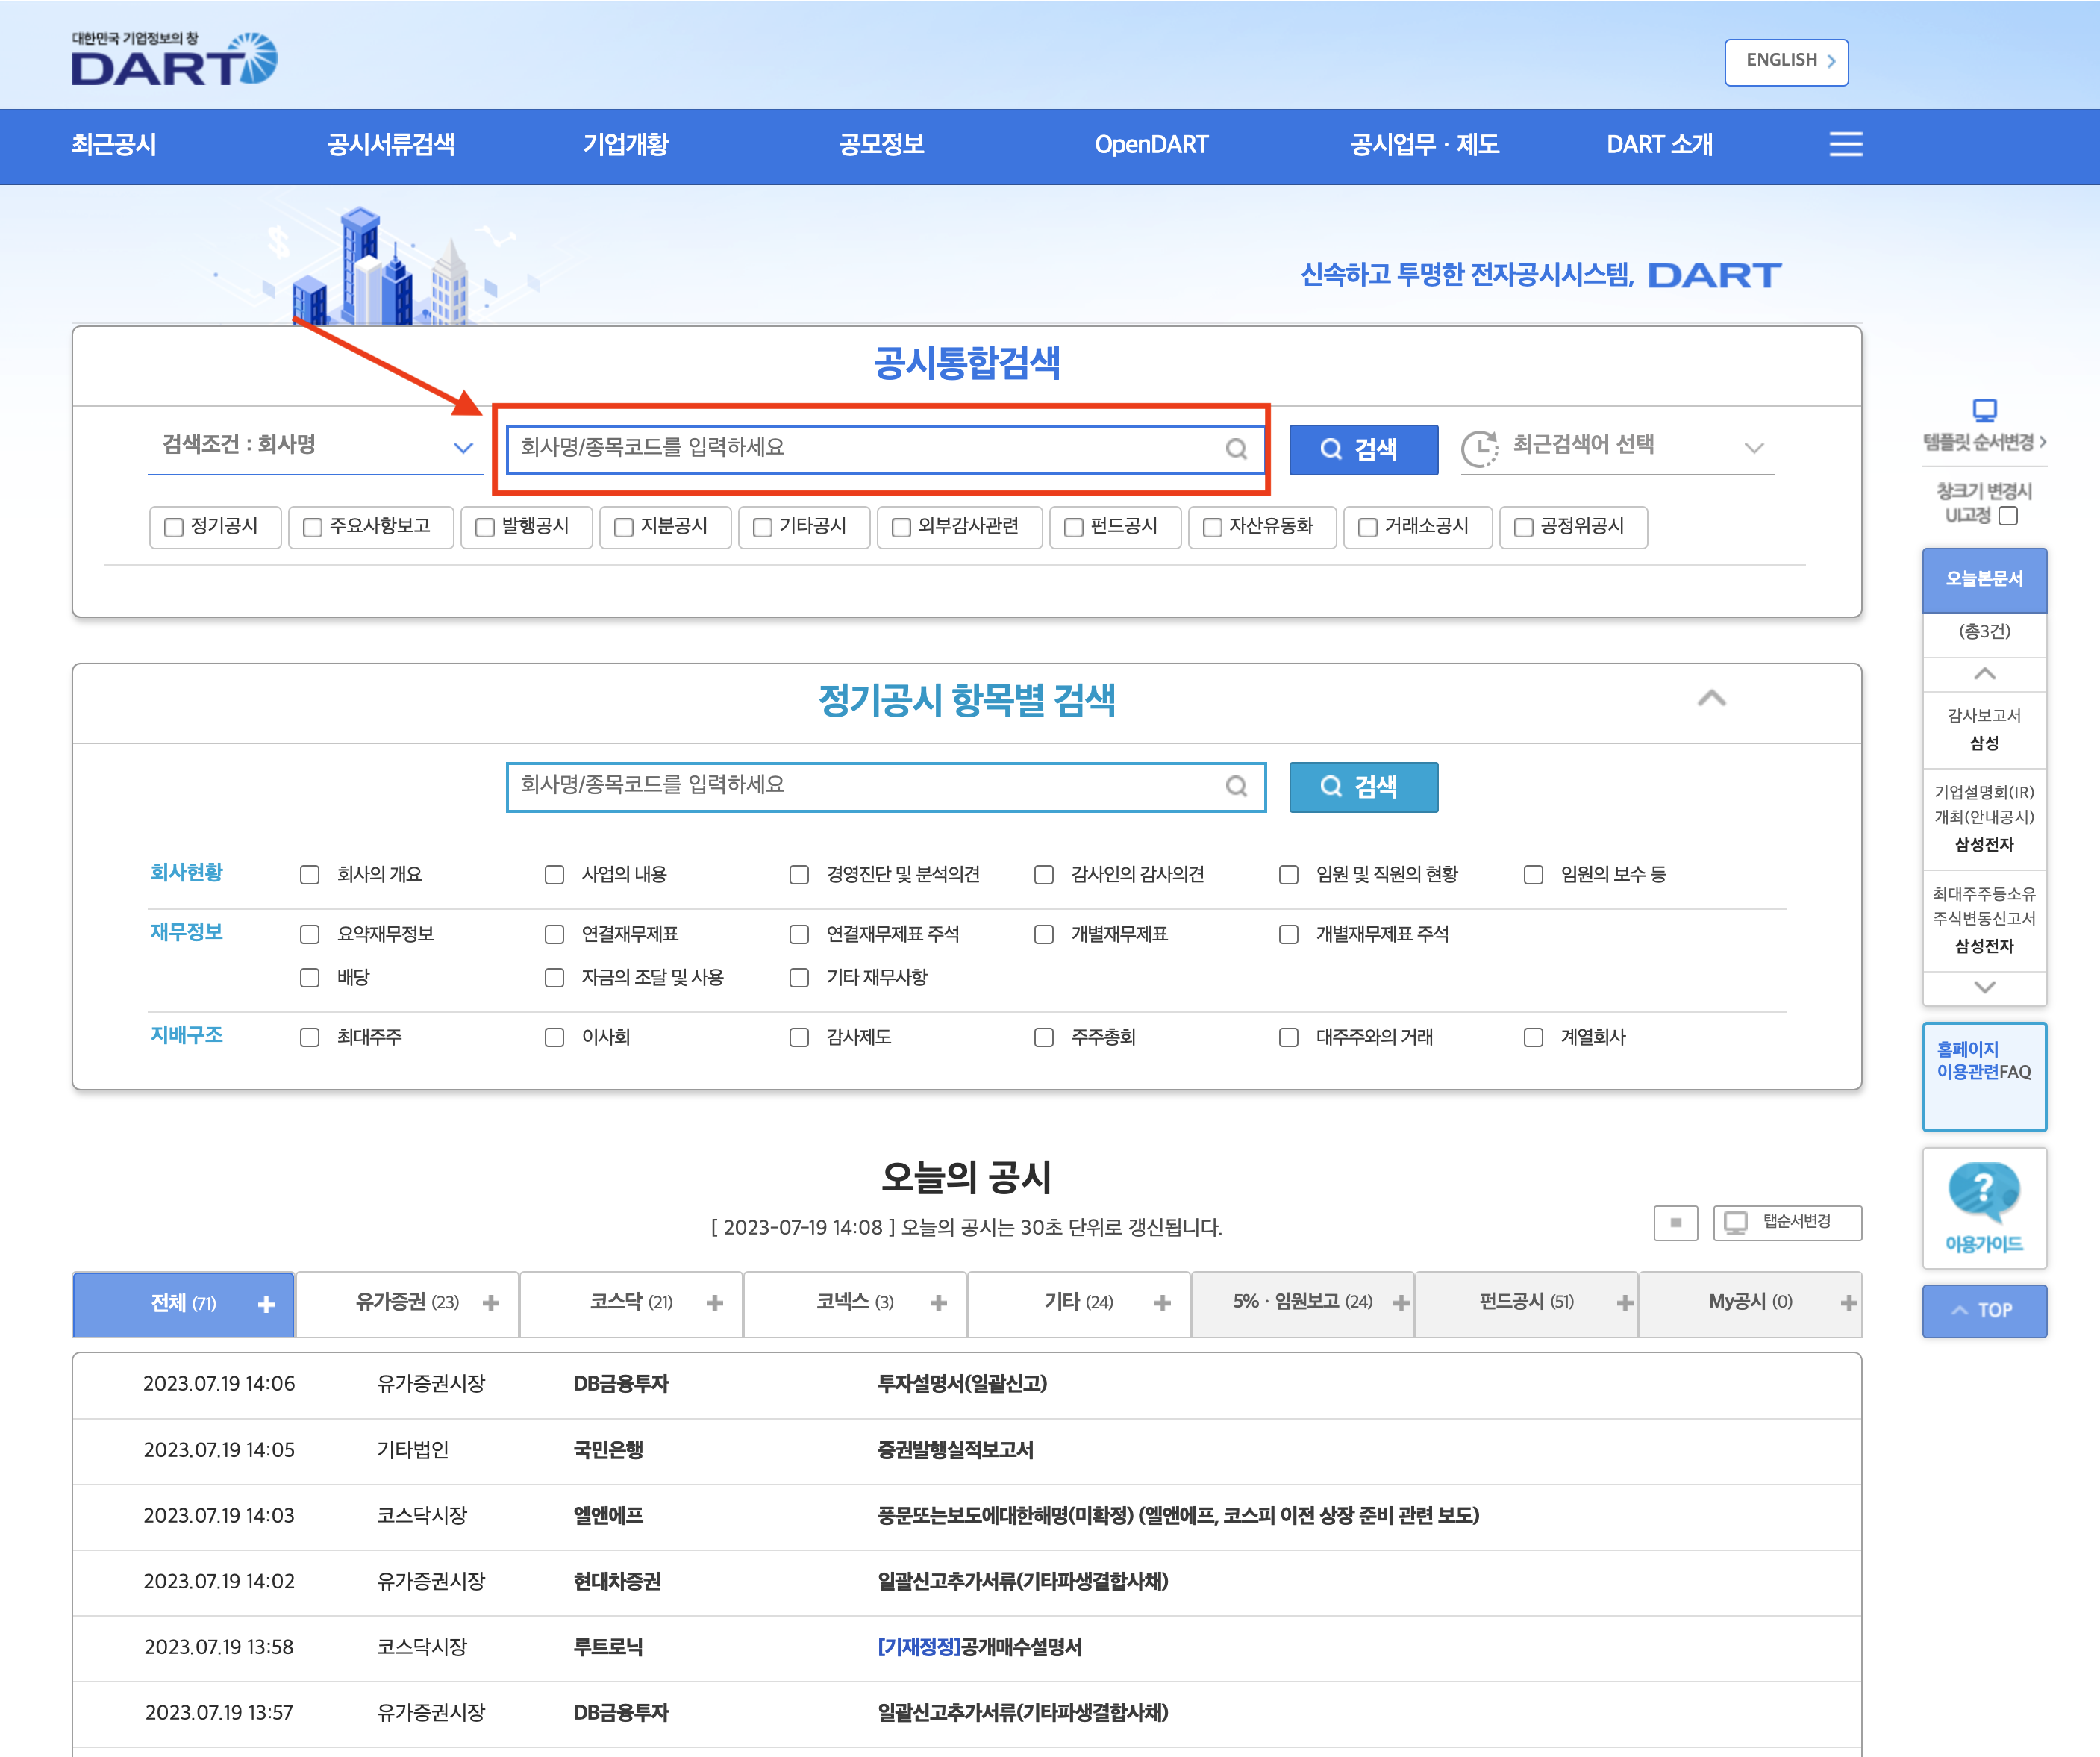Click the 정기공시 항목별 검색 input field
Screen dimensions: 2100x1757
click(x=886, y=787)
